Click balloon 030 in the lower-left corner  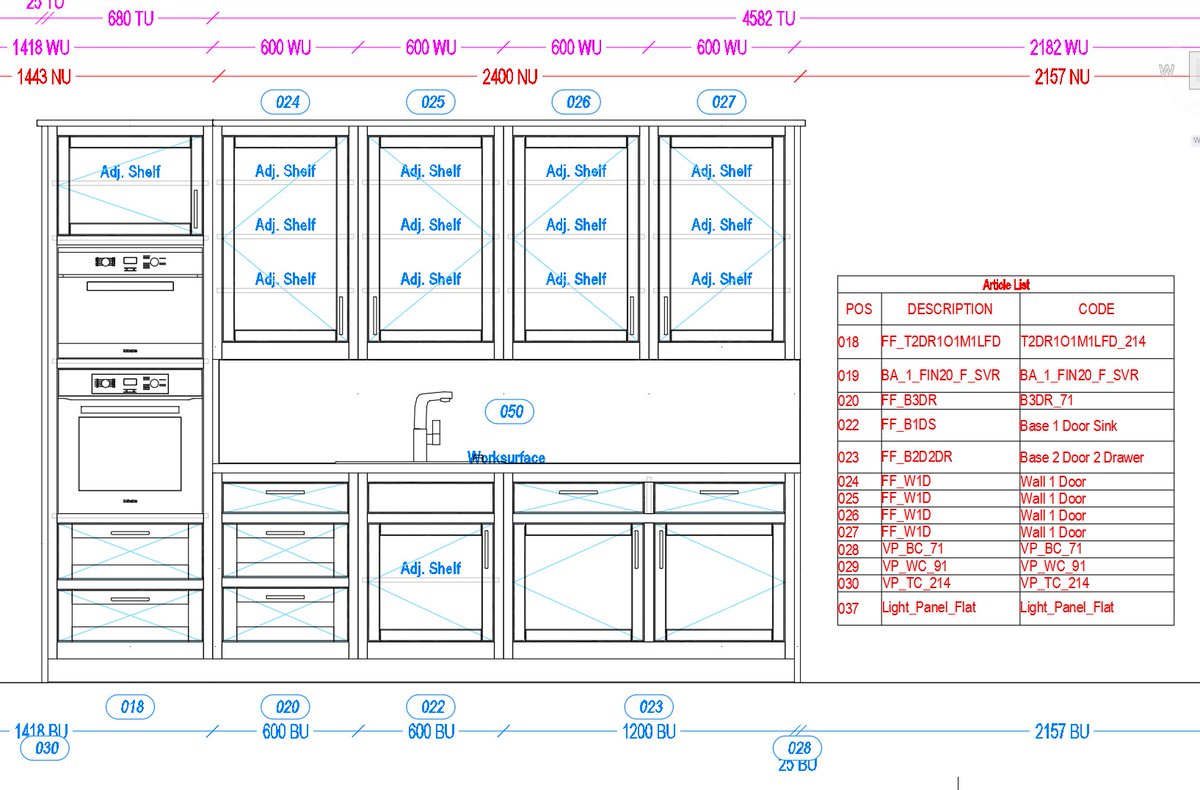(x=46, y=747)
